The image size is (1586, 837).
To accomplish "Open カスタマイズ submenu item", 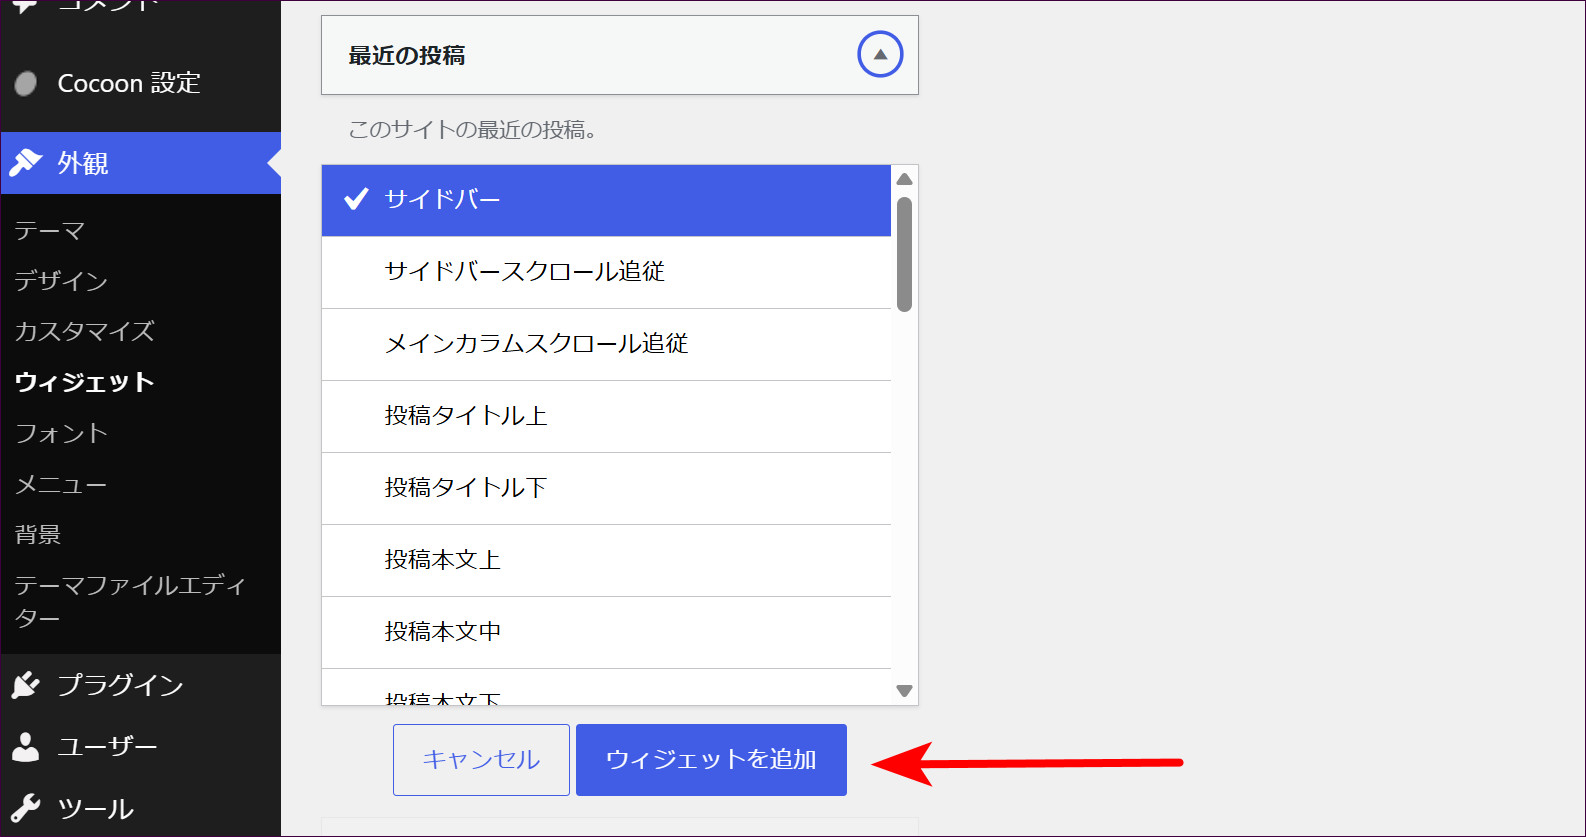I will coord(85,331).
